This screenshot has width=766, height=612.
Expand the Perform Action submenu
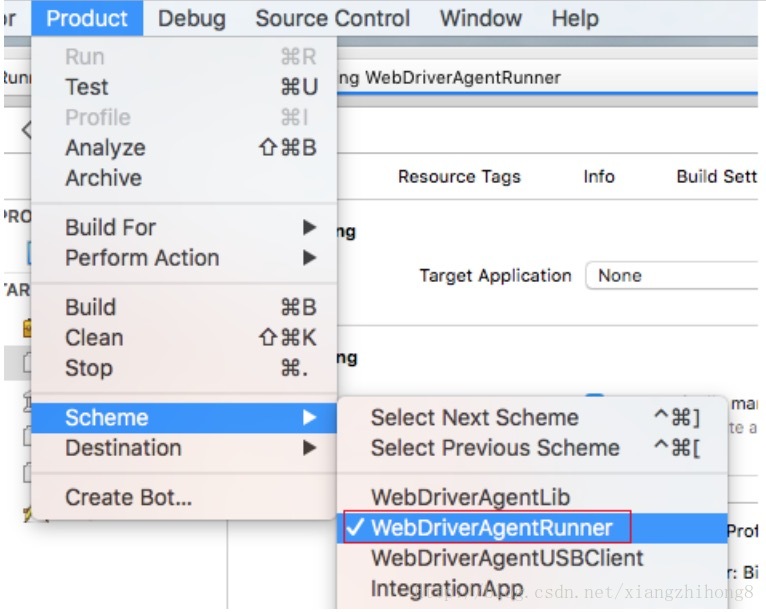[142, 258]
